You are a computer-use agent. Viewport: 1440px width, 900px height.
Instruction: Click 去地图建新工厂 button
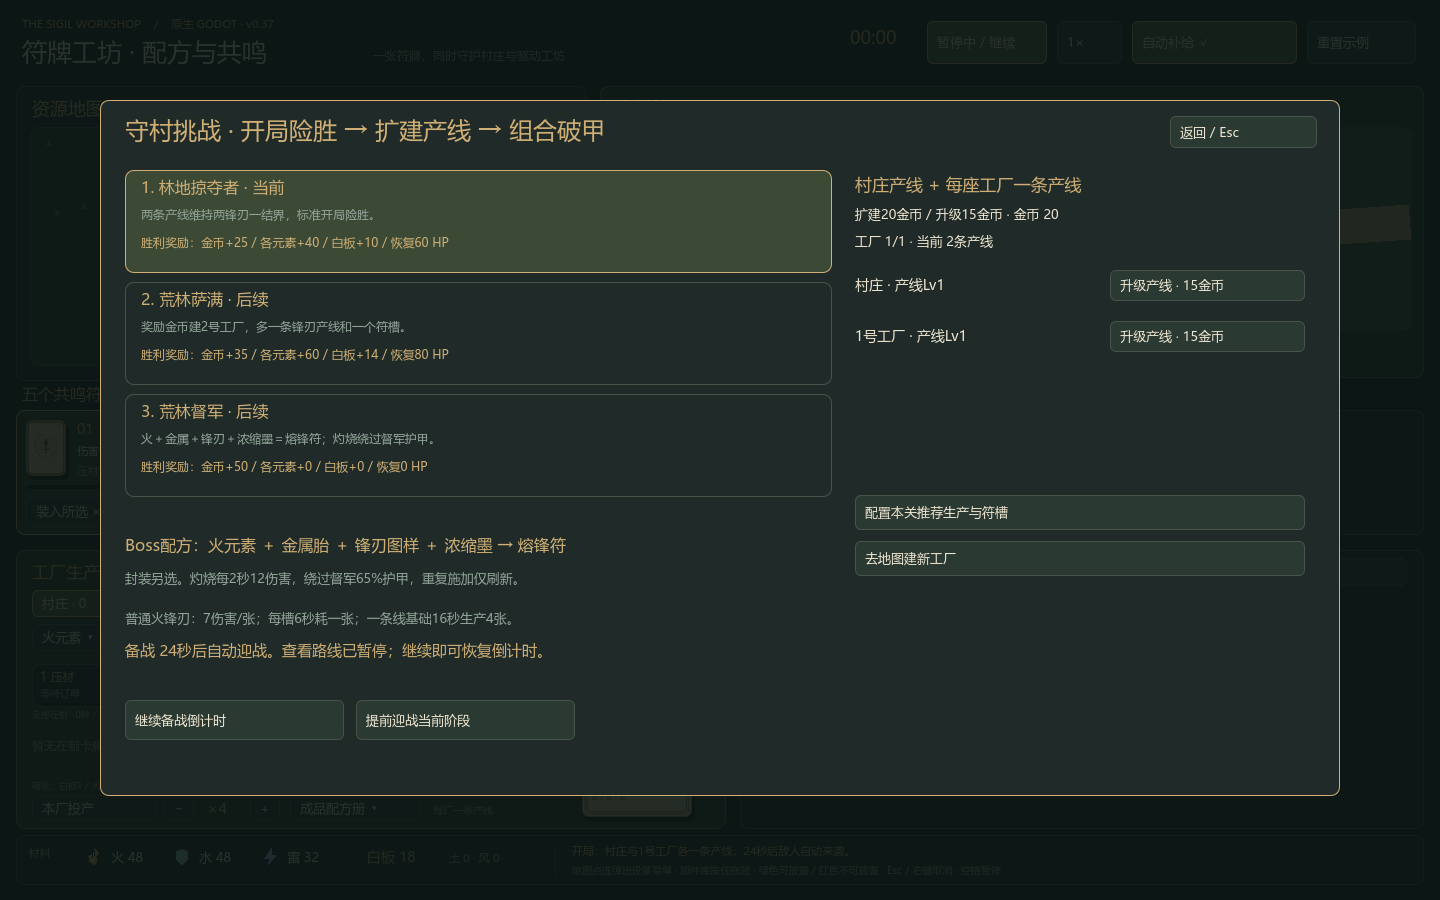pos(1079,558)
